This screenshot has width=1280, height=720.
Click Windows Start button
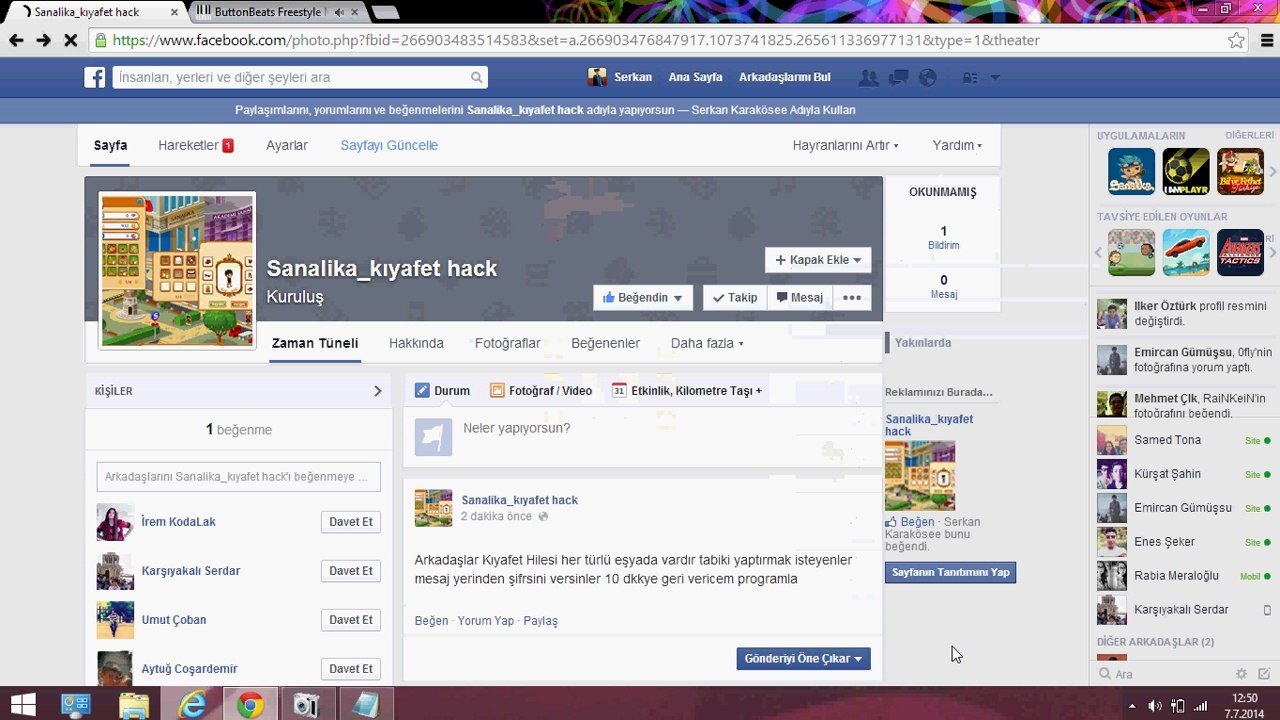point(22,705)
